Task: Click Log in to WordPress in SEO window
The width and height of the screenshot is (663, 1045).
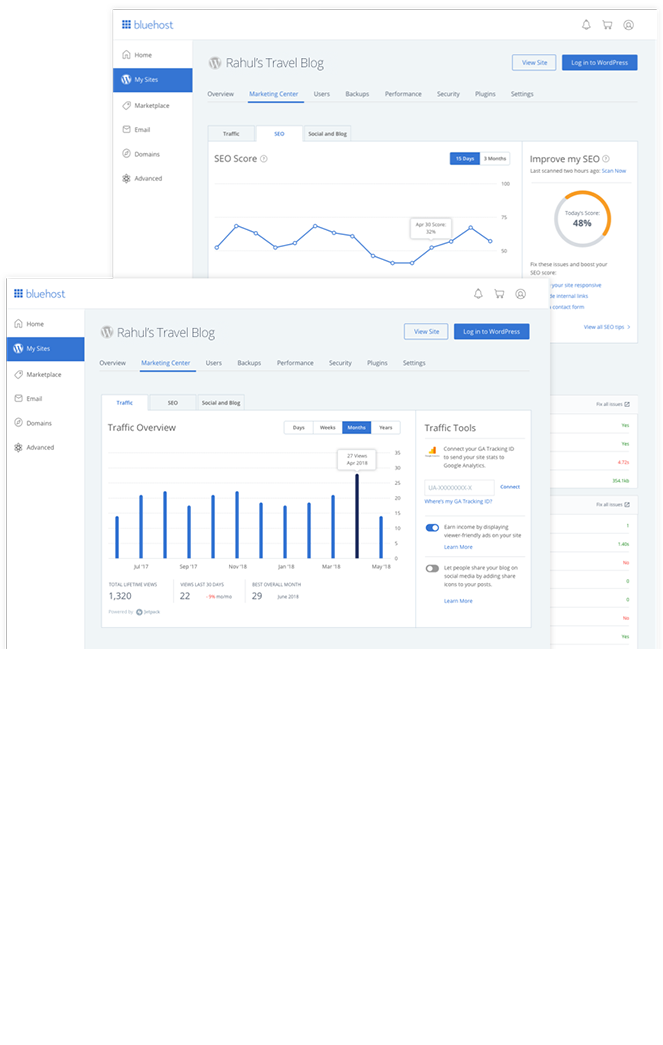Action: pos(600,63)
